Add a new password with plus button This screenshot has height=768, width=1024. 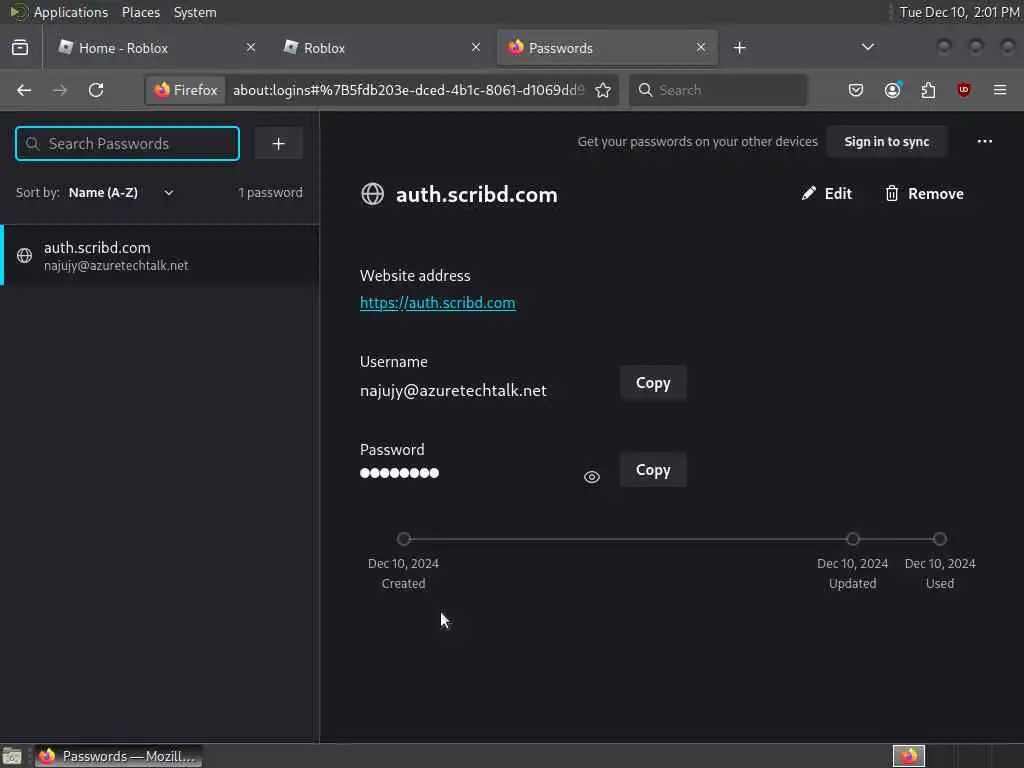[278, 143]
